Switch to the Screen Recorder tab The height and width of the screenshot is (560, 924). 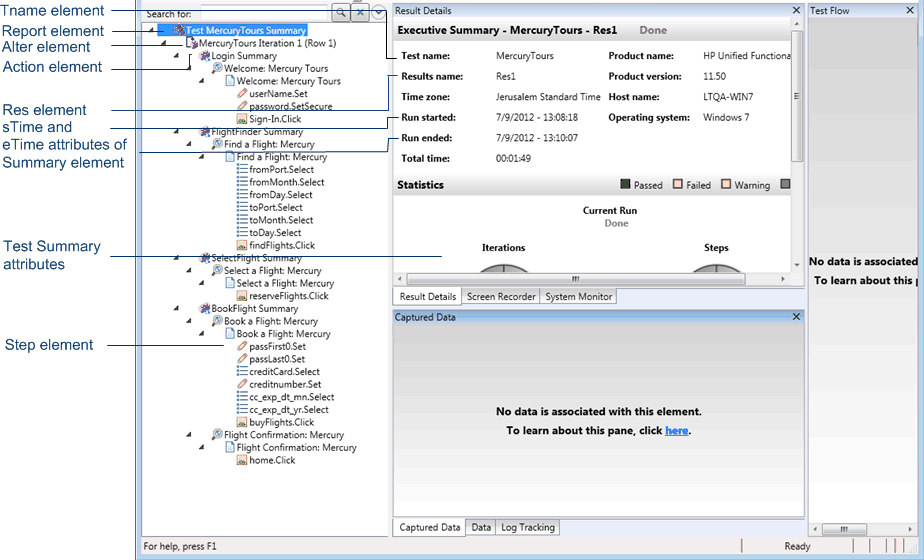500,297
